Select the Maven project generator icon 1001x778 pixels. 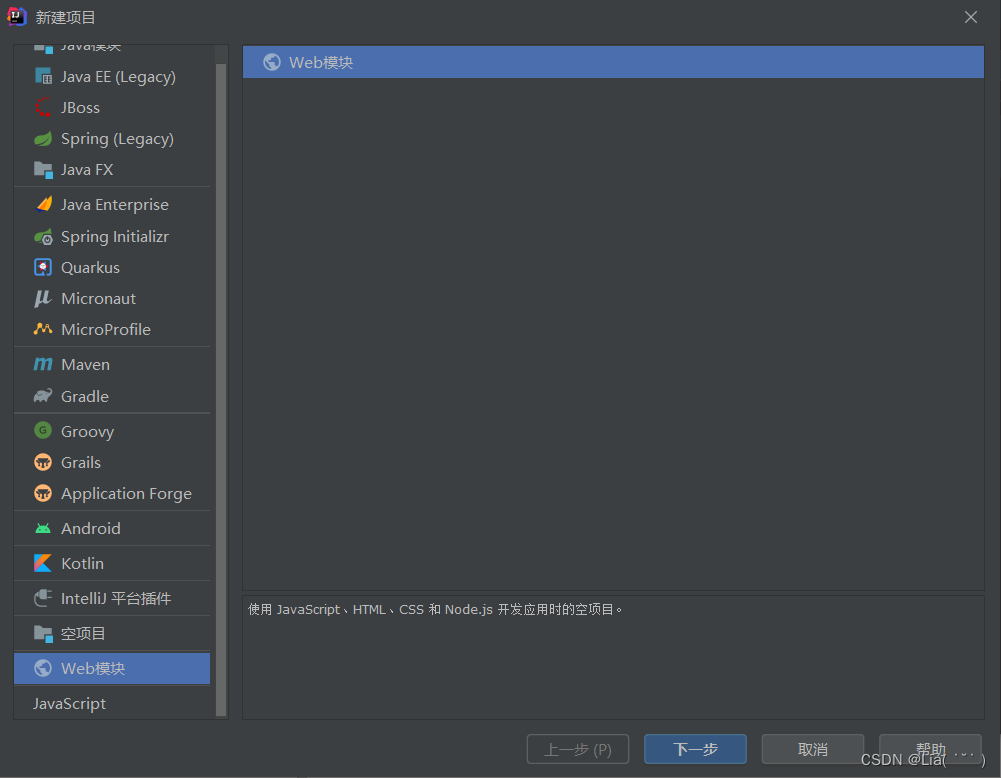click(44, 364)
